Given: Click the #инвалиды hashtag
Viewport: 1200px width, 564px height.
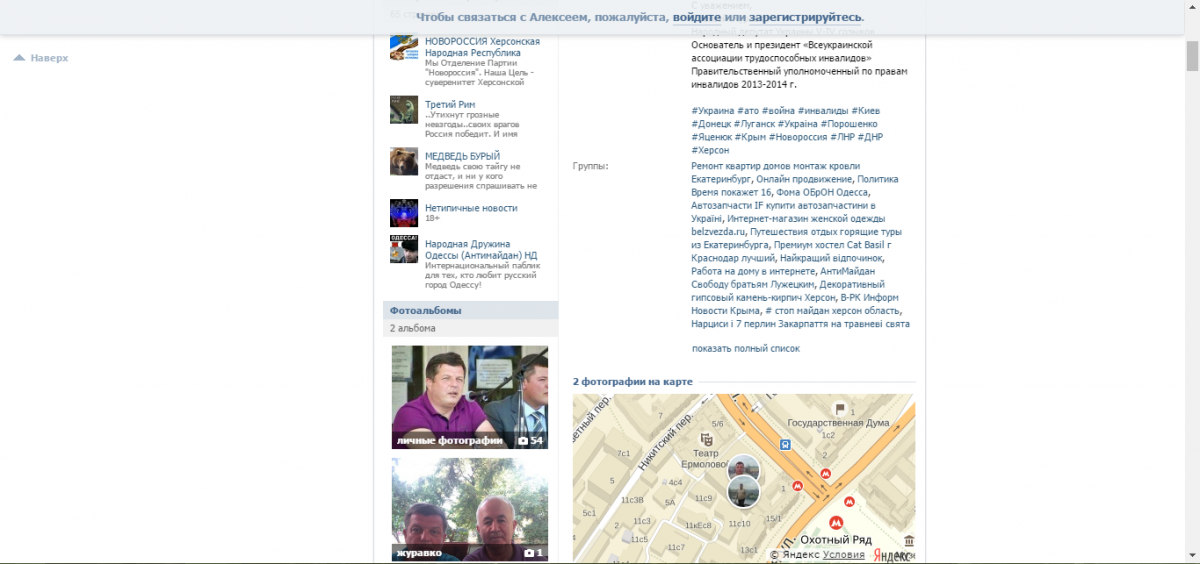Looking at the screenshot, I should 823,111.
